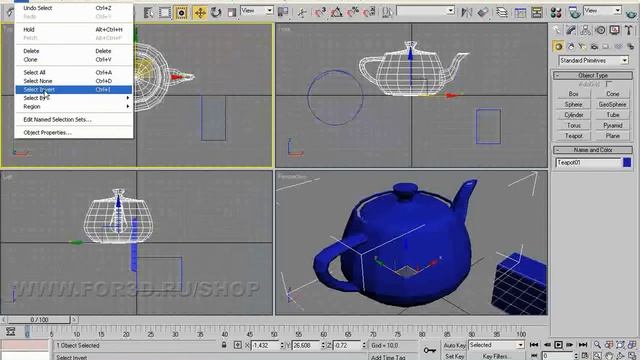Choose Select Invert from Edit menu
Image resolution: width=640 pixels, height=360 pixels.
point(73,89)
